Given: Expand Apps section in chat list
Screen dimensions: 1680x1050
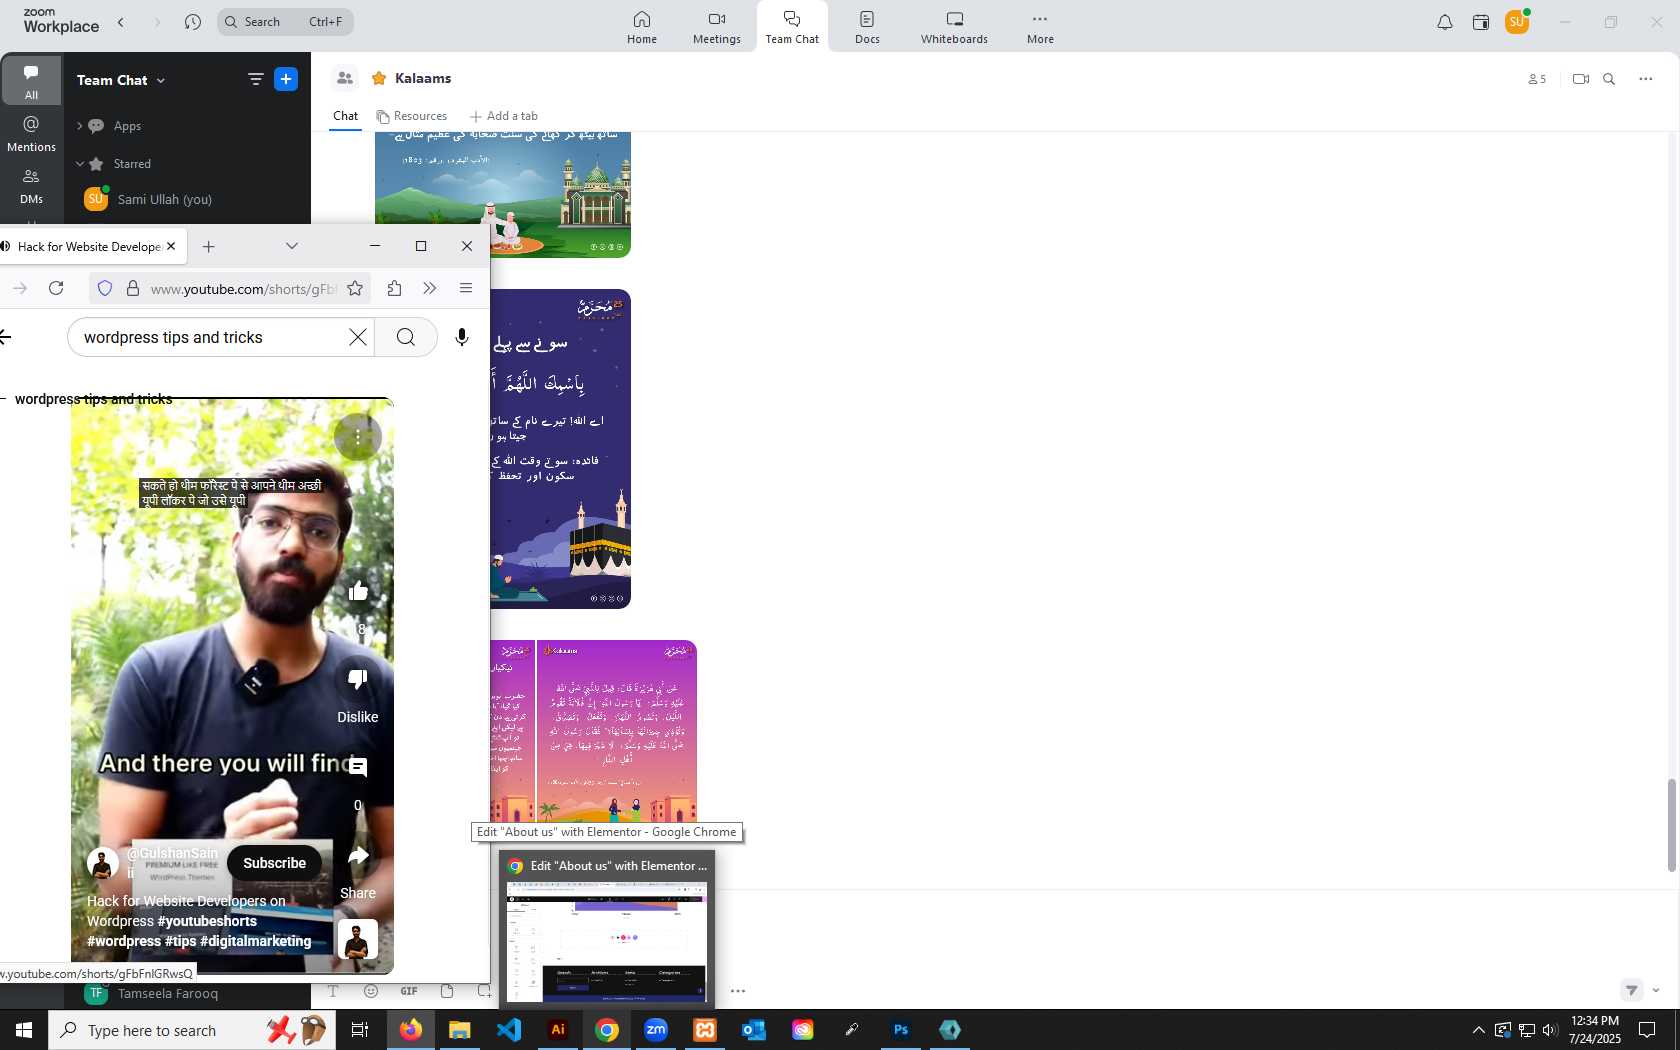Looking at the screenshot, I should pos(79,126).
